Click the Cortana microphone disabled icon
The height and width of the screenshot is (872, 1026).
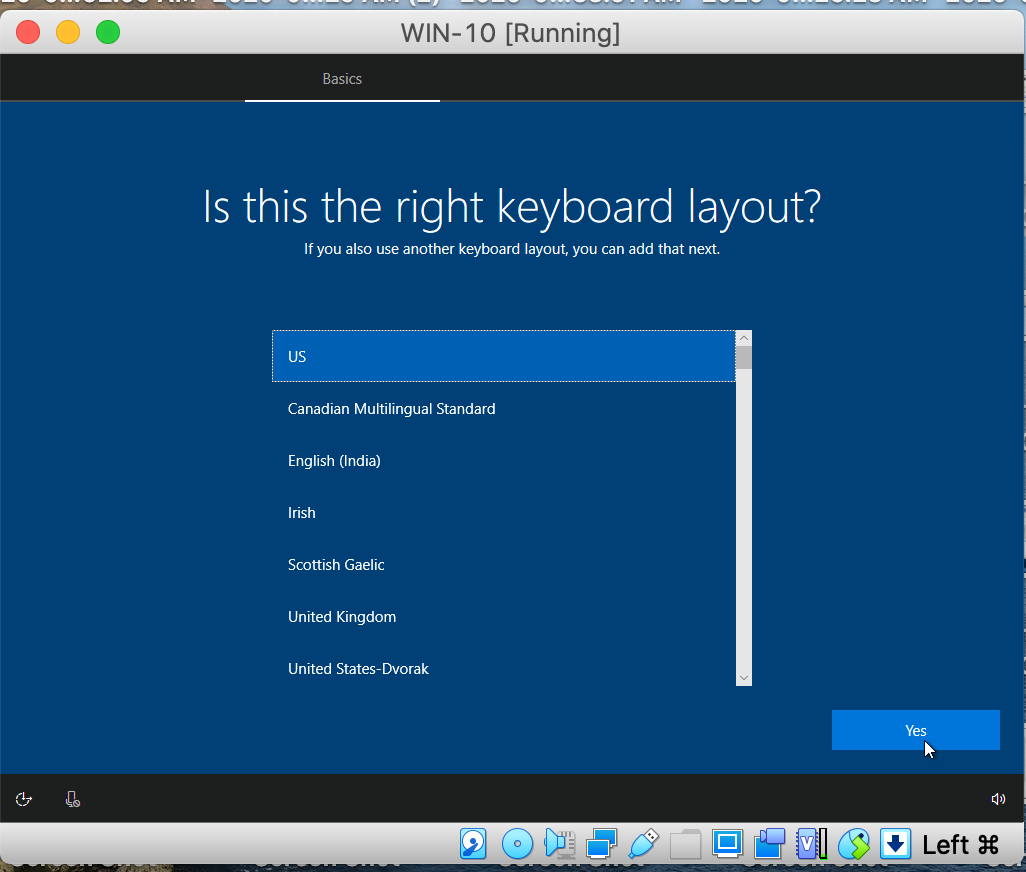coord(73,799)
